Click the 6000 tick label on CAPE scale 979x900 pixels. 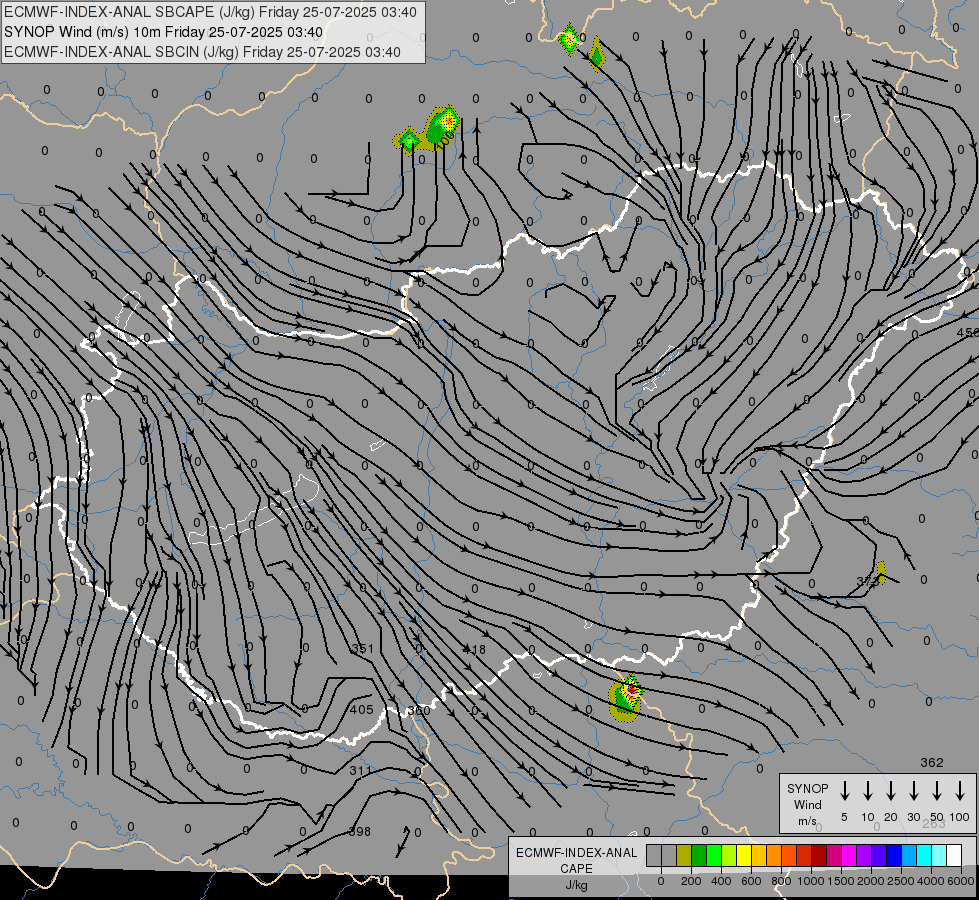[x=961, y=881]
